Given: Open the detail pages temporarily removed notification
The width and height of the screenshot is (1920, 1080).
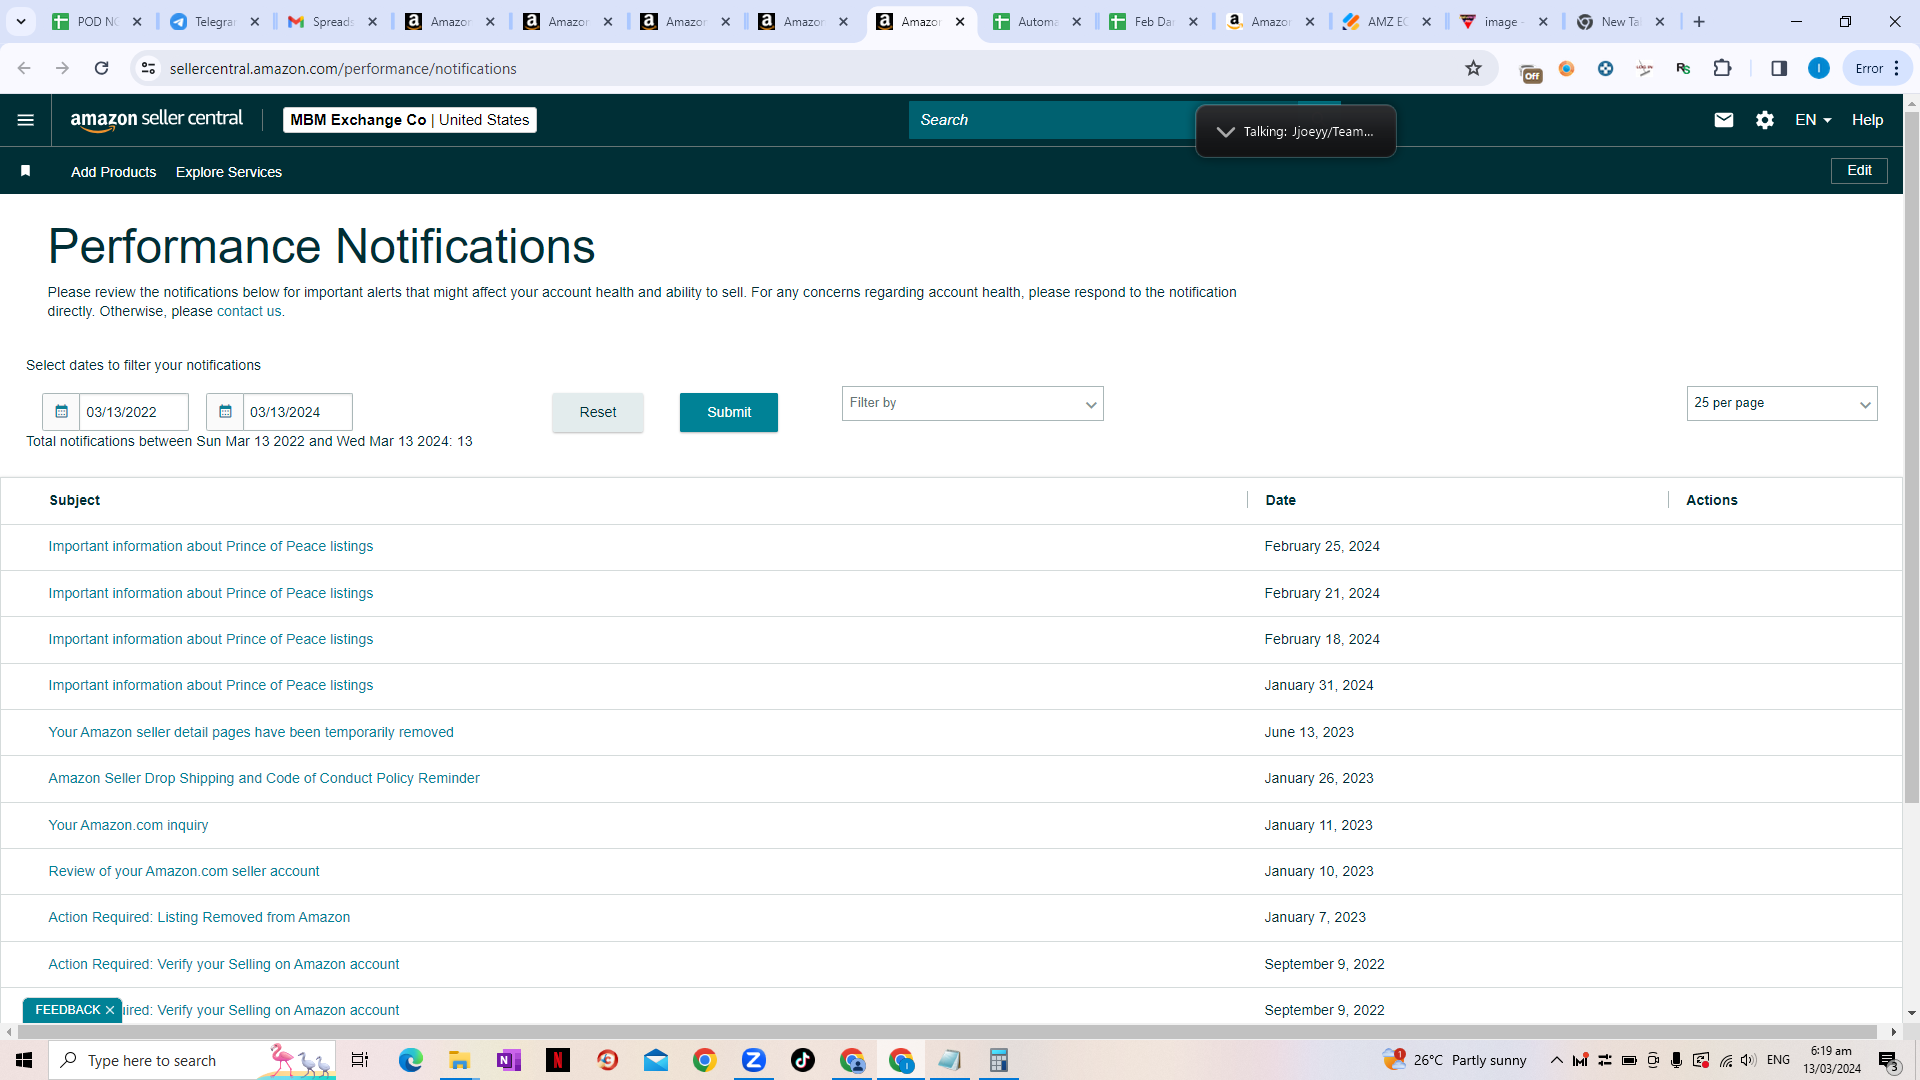Looking at the screenshot, I should [x=251, y=733].
